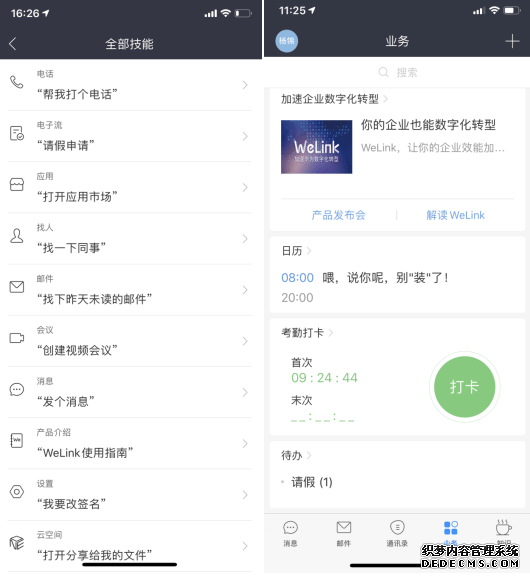Open chevron for “WeLink 使用指南” row

pos(245,444)
